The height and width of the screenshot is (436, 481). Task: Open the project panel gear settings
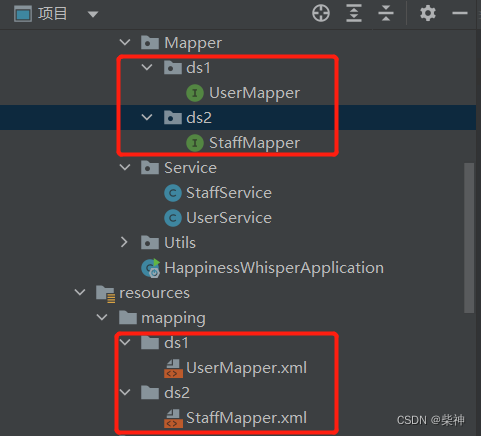coord(428,13)
